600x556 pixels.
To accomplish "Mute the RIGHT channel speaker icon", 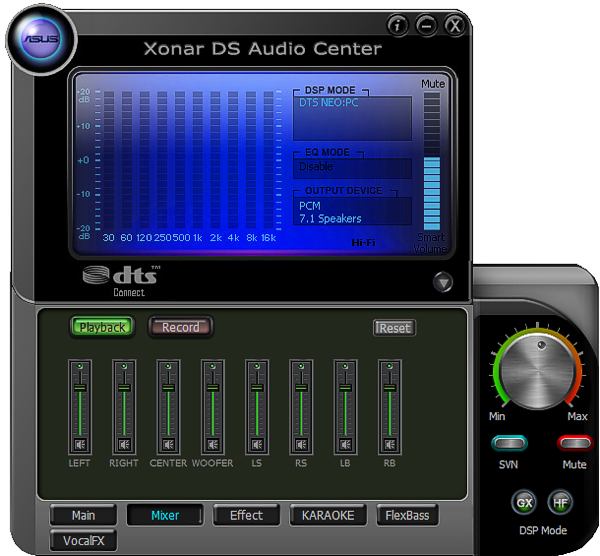I will [x=124, y=445].
